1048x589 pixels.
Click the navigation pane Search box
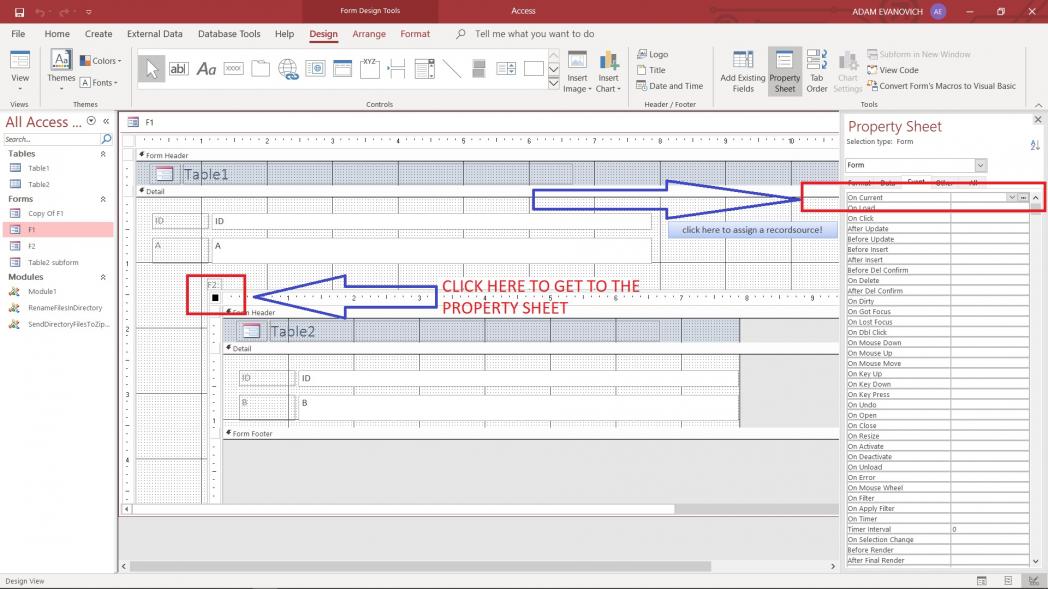(51, 139)
